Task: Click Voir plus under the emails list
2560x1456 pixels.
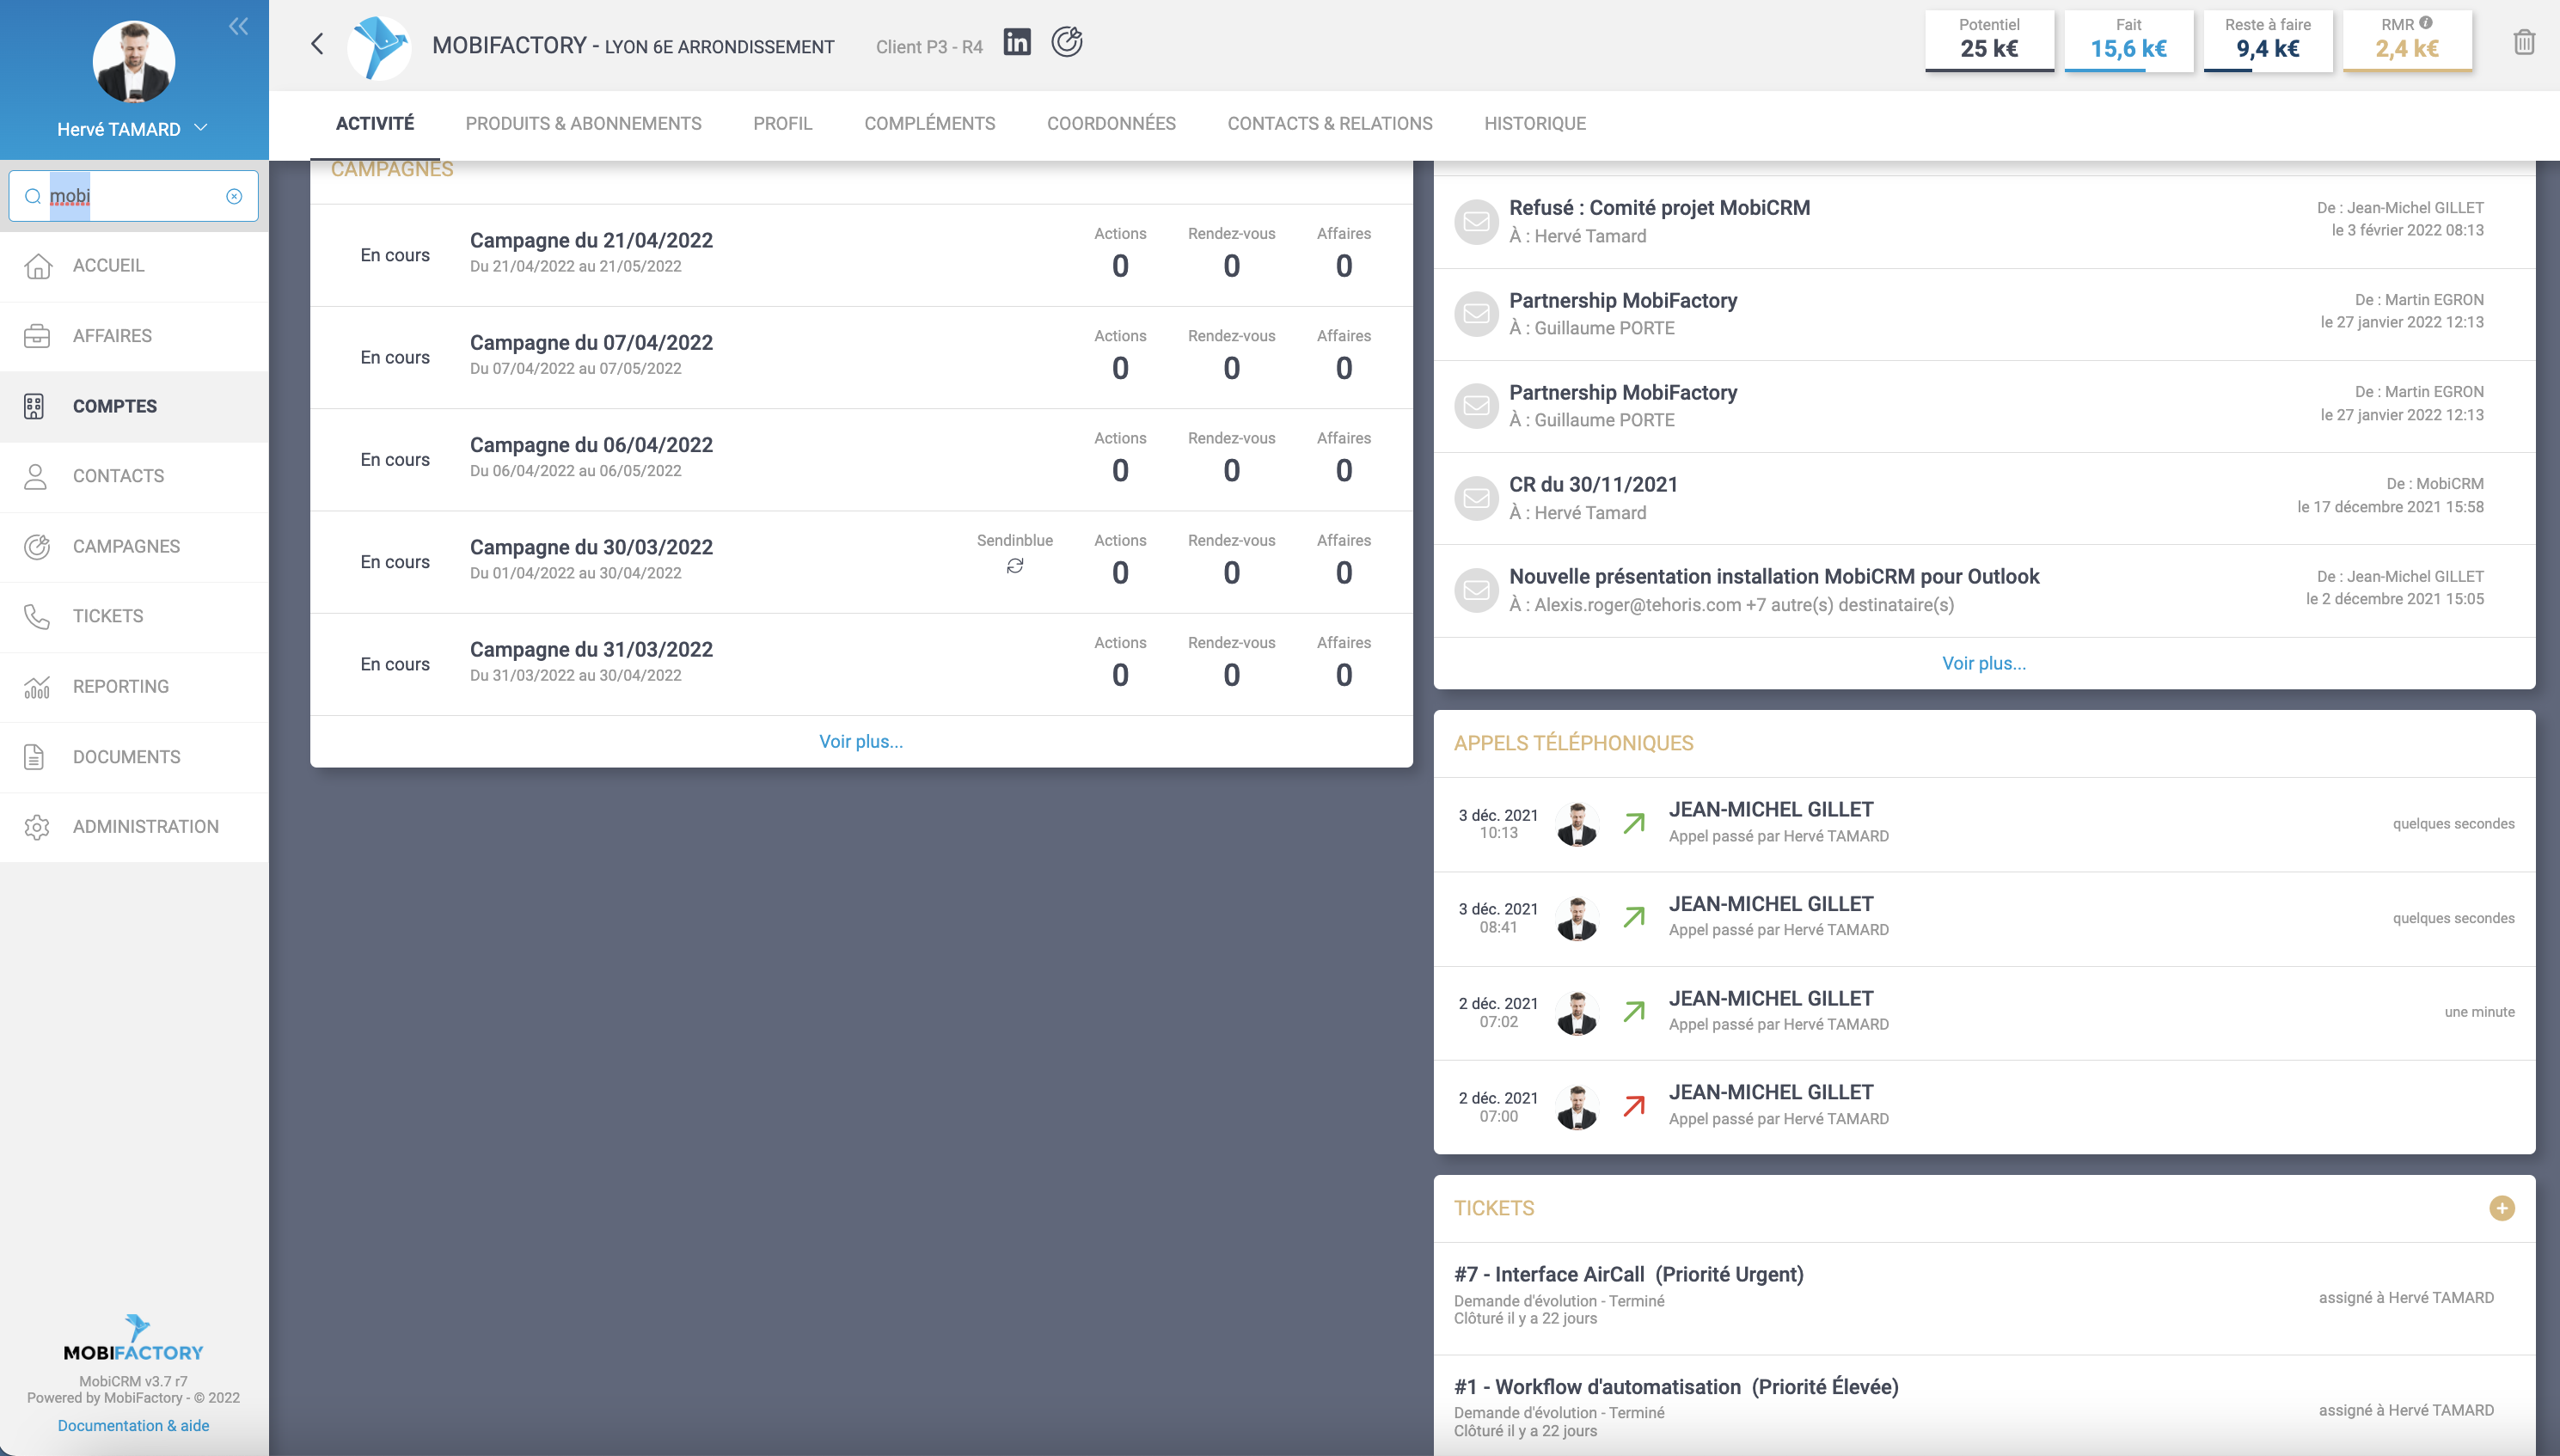Action: tap(1983, 663)
